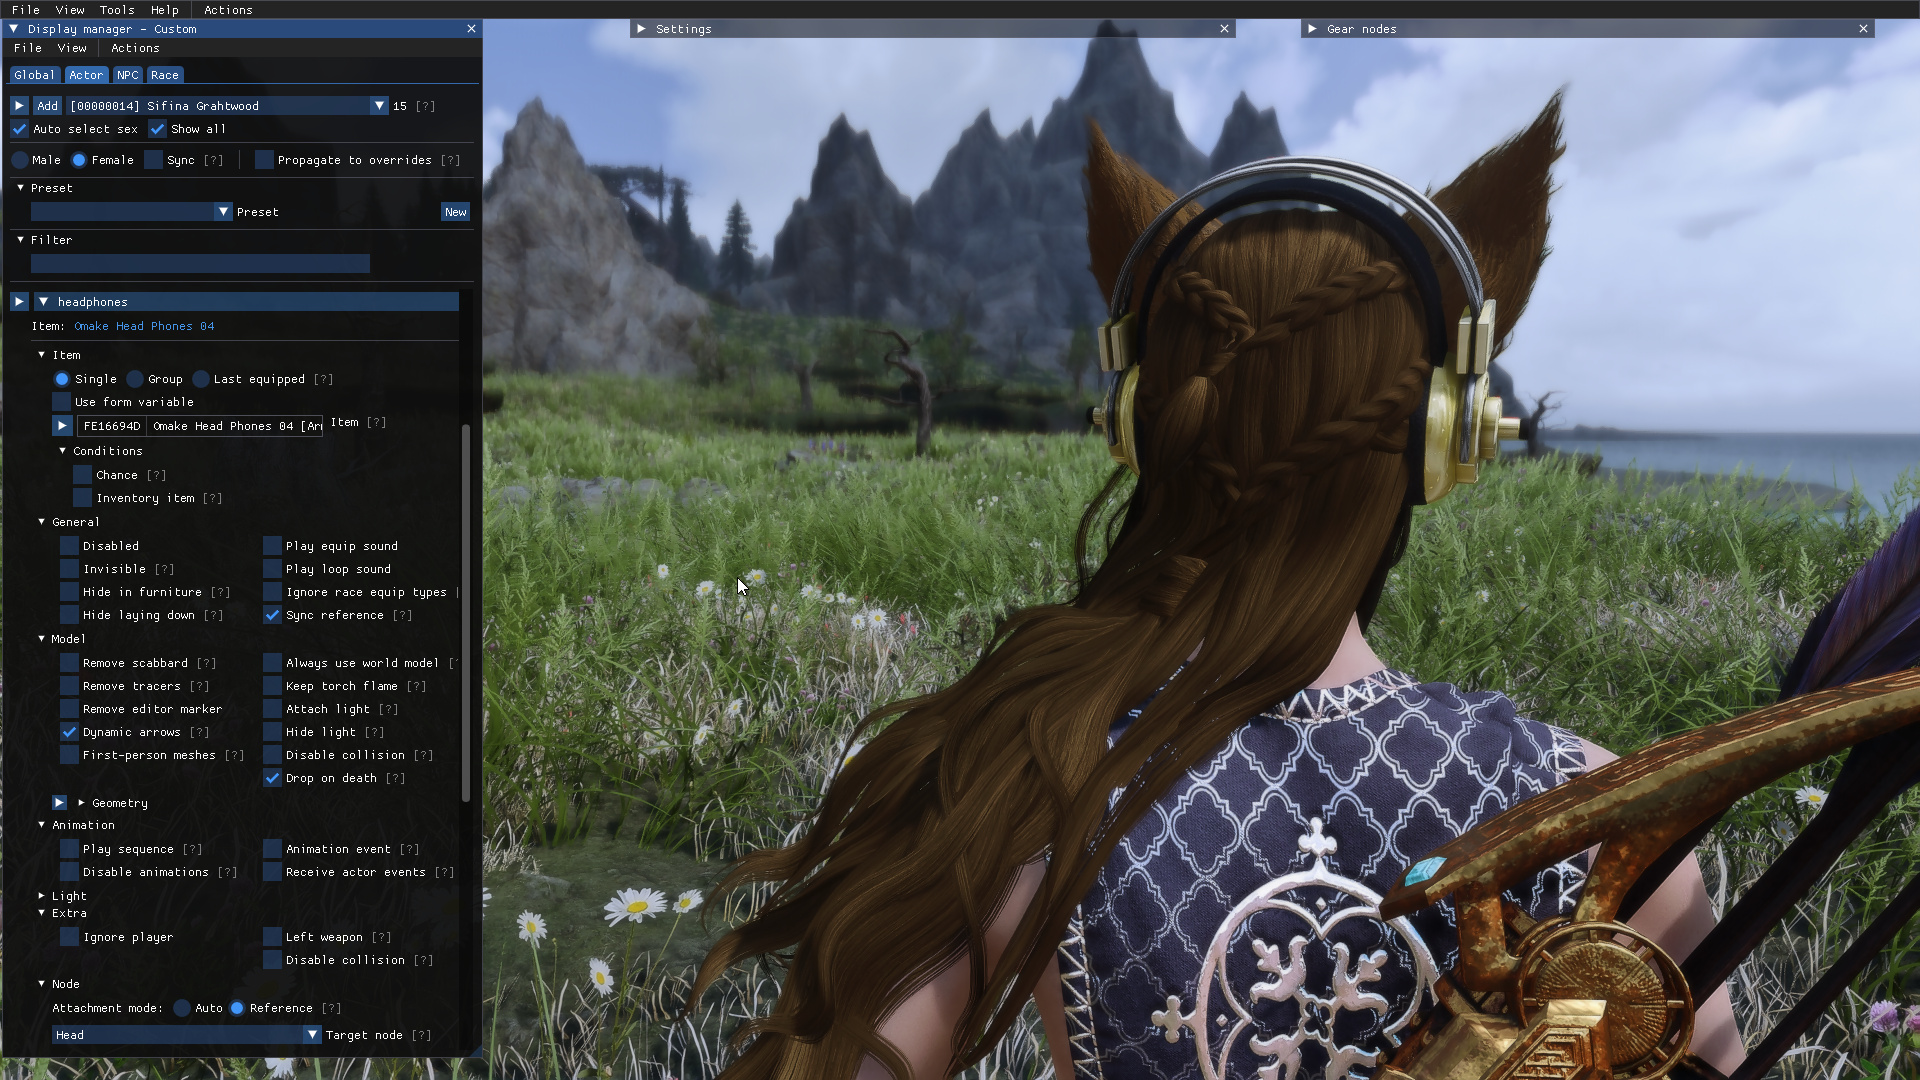Open the actor selection dropdown
The image size is (1920, 1080).
[379, 105]
